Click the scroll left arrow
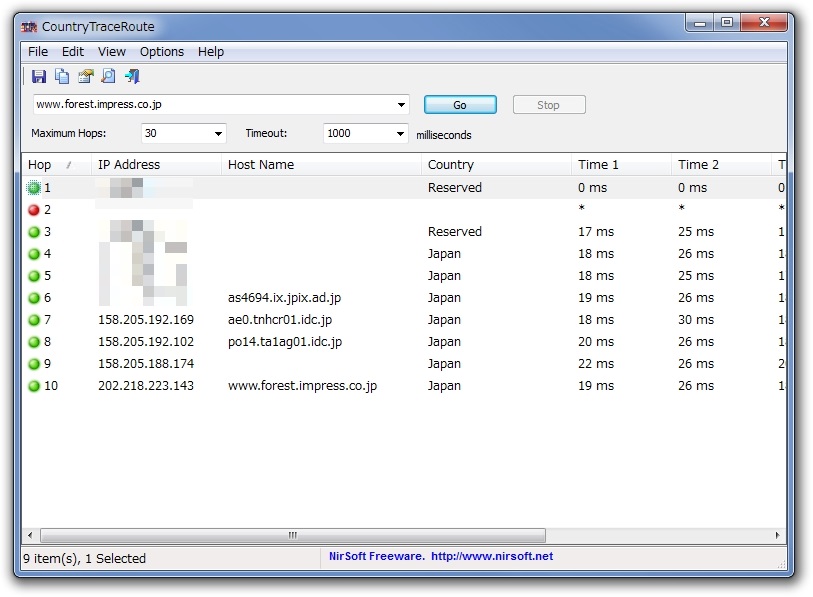Screen dimensions: 813x597 click(x=30, y=535)
